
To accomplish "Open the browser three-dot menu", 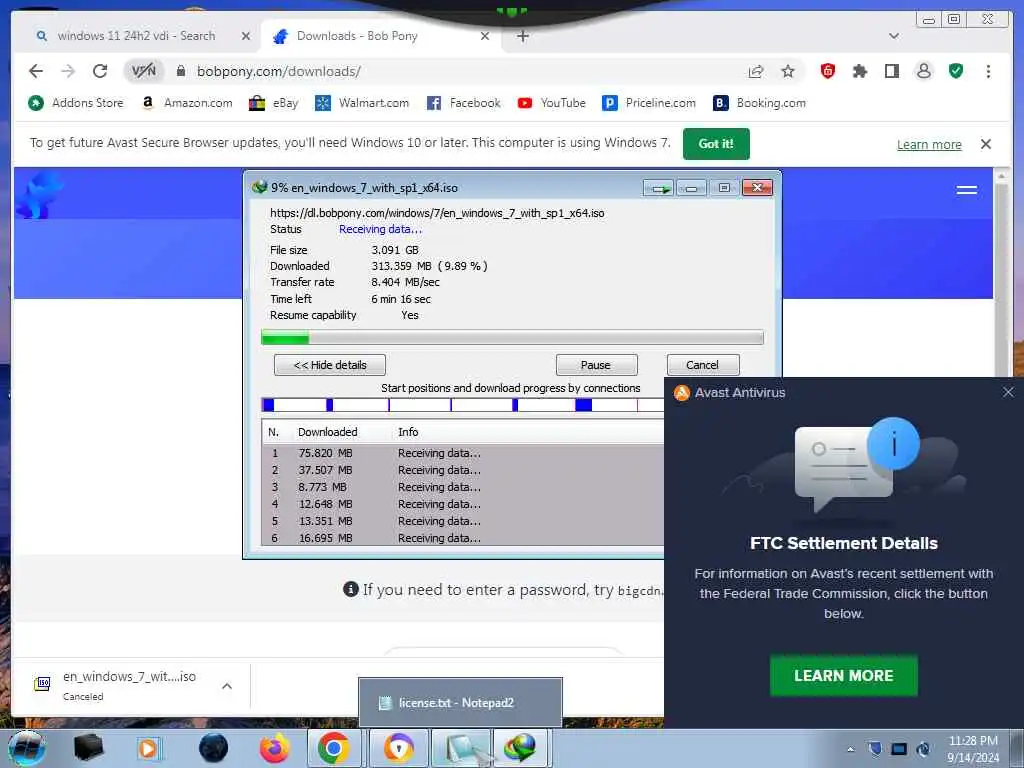I will coord(988,71).
